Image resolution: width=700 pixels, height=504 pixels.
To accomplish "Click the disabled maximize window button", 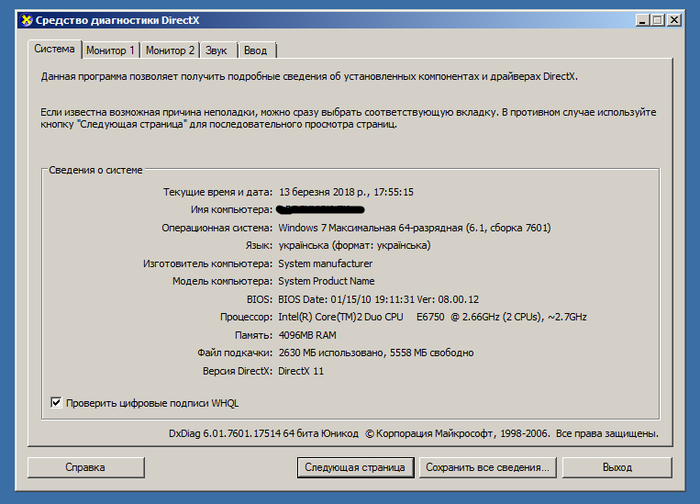I will point(658,20).
